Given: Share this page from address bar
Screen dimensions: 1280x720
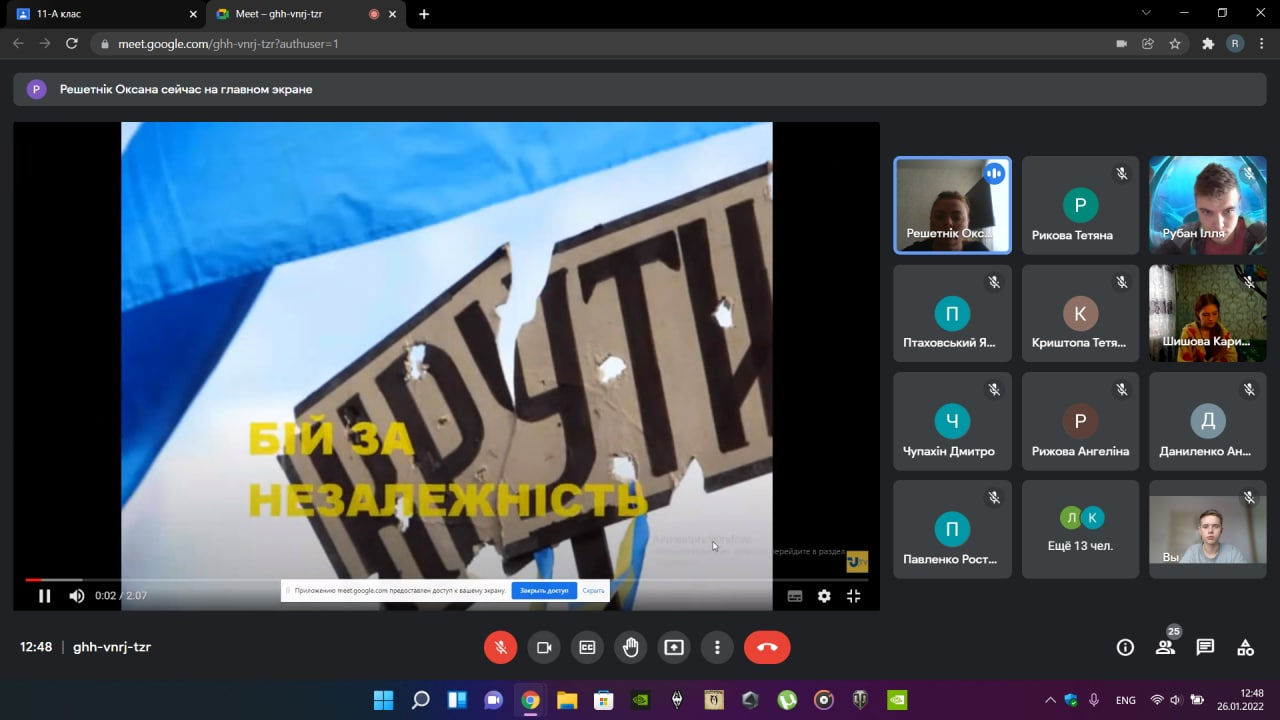Looking at the screenshot, I should [1148, 44].
